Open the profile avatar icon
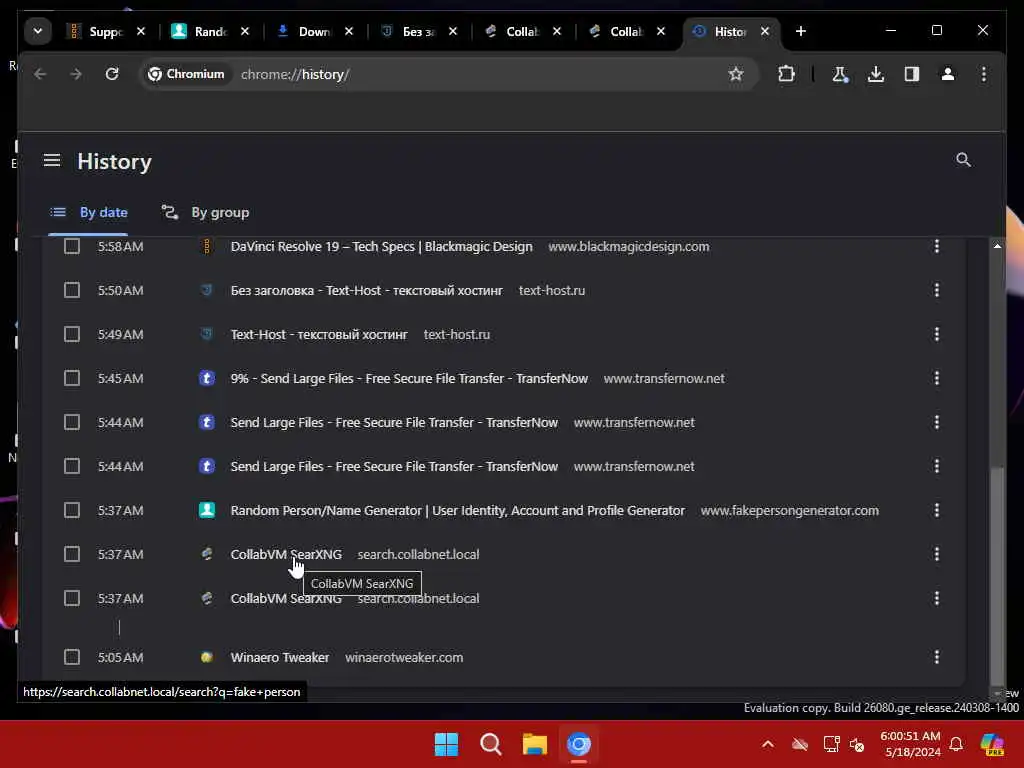Viewport: 1024px width, 768px height. 948,74
